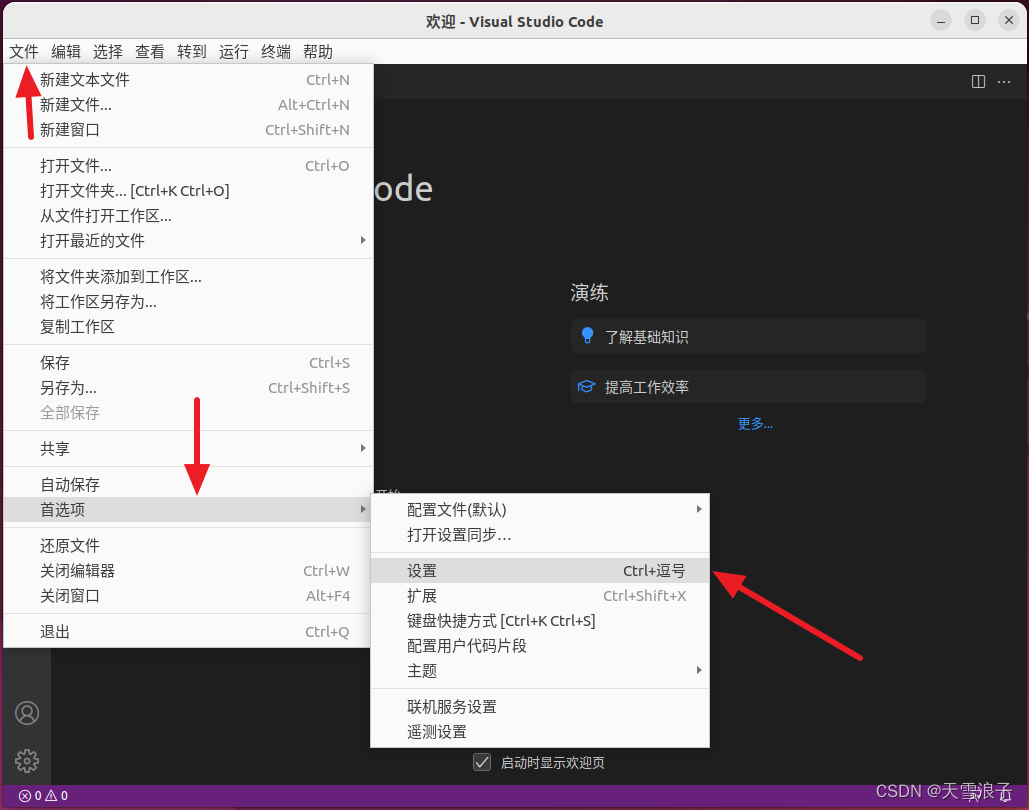
Task: Open the Manage gear icon
Action: point(27,761)
